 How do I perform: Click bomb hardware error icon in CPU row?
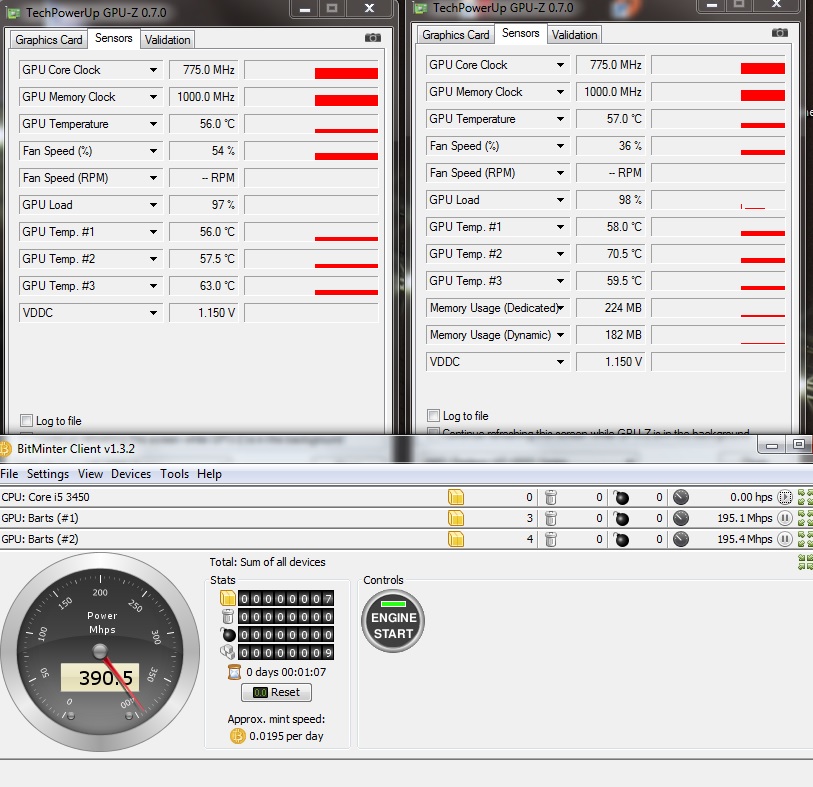pyautogui.click(x=621, y=497)
